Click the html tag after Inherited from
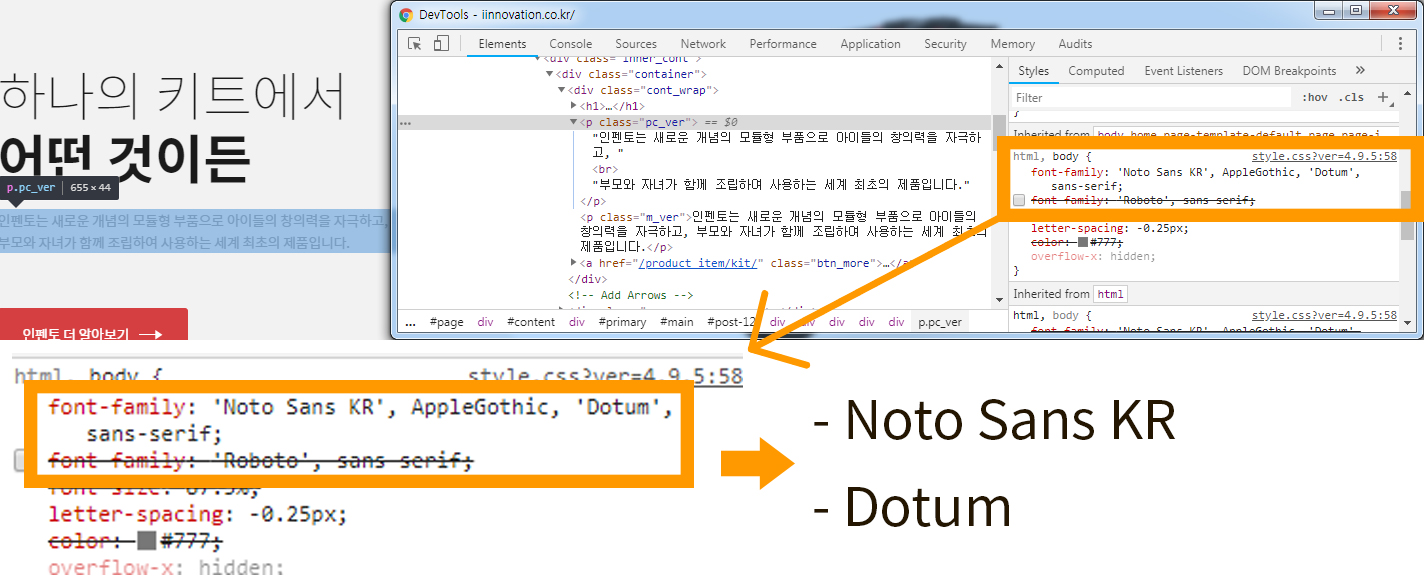Screen dimensions: 1424x588 point(1110,294)
